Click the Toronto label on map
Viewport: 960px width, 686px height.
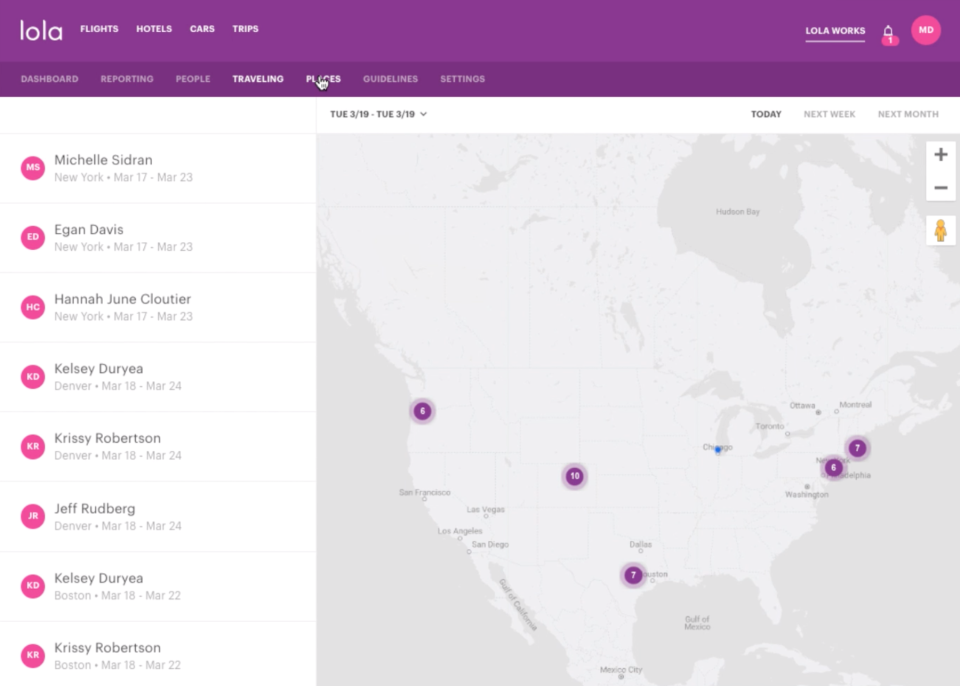[x=770, y=426]
